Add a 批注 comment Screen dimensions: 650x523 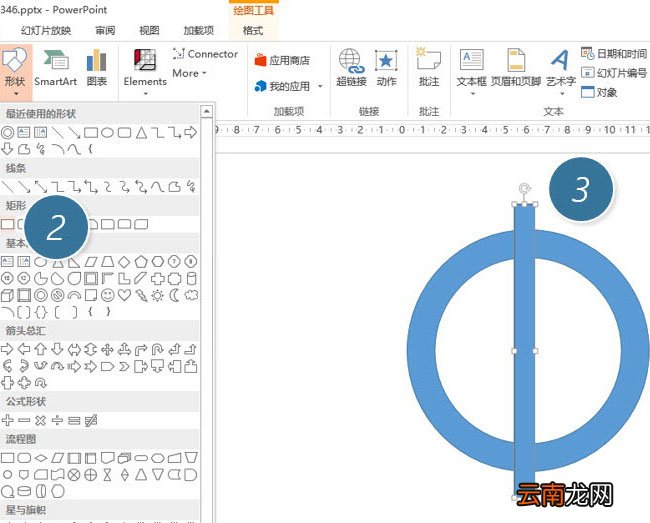[429, 68]
